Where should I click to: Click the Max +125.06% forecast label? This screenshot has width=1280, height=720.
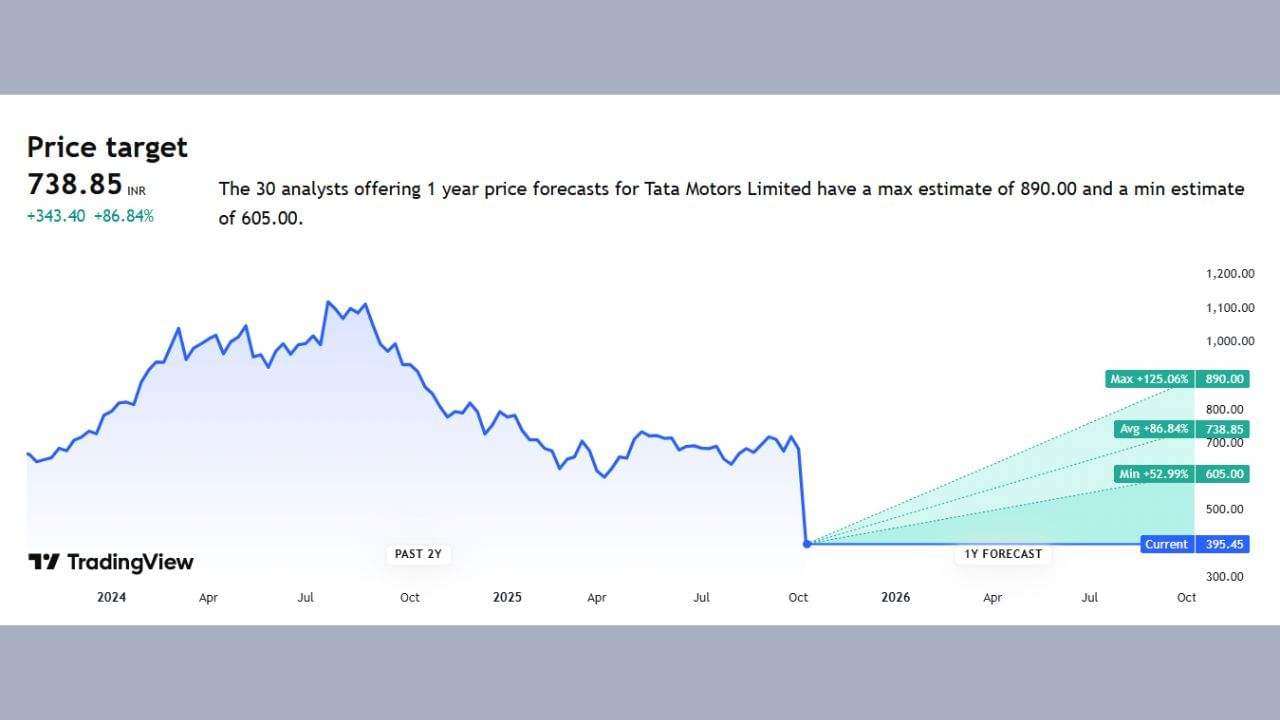pyautogui.click(x=1149, y=379)
